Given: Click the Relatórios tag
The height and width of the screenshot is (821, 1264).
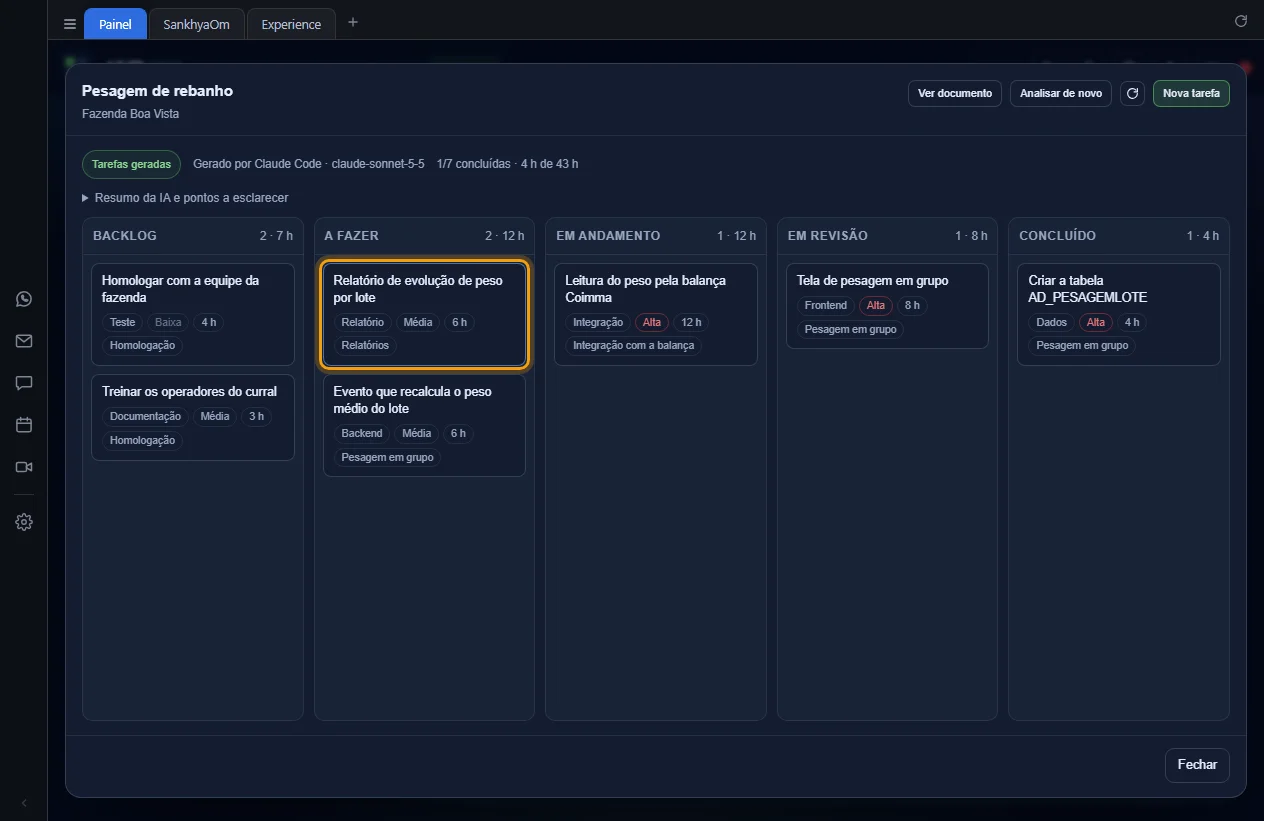Looking at the screenshot, I should click(365, 346).
